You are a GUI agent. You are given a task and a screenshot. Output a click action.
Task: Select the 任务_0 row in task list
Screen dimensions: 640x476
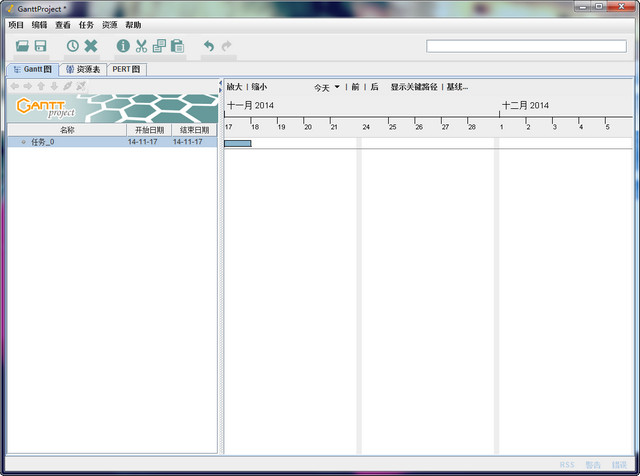coord(43,142)
